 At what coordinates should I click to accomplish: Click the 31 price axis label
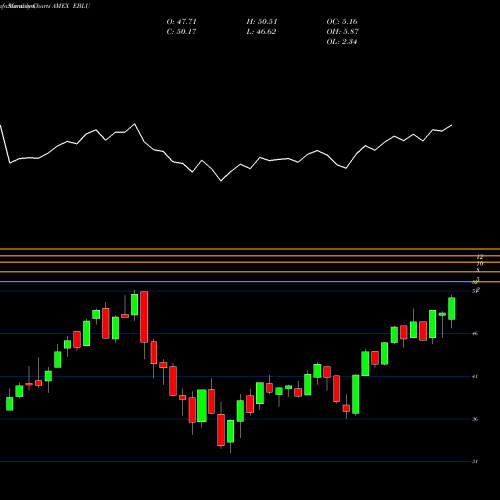(475, 462)
